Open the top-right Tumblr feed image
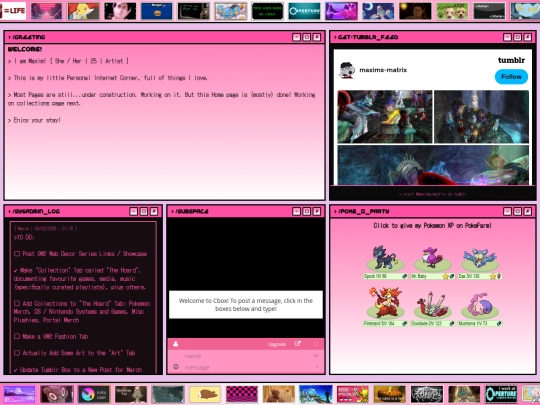 tap(481, 117)
